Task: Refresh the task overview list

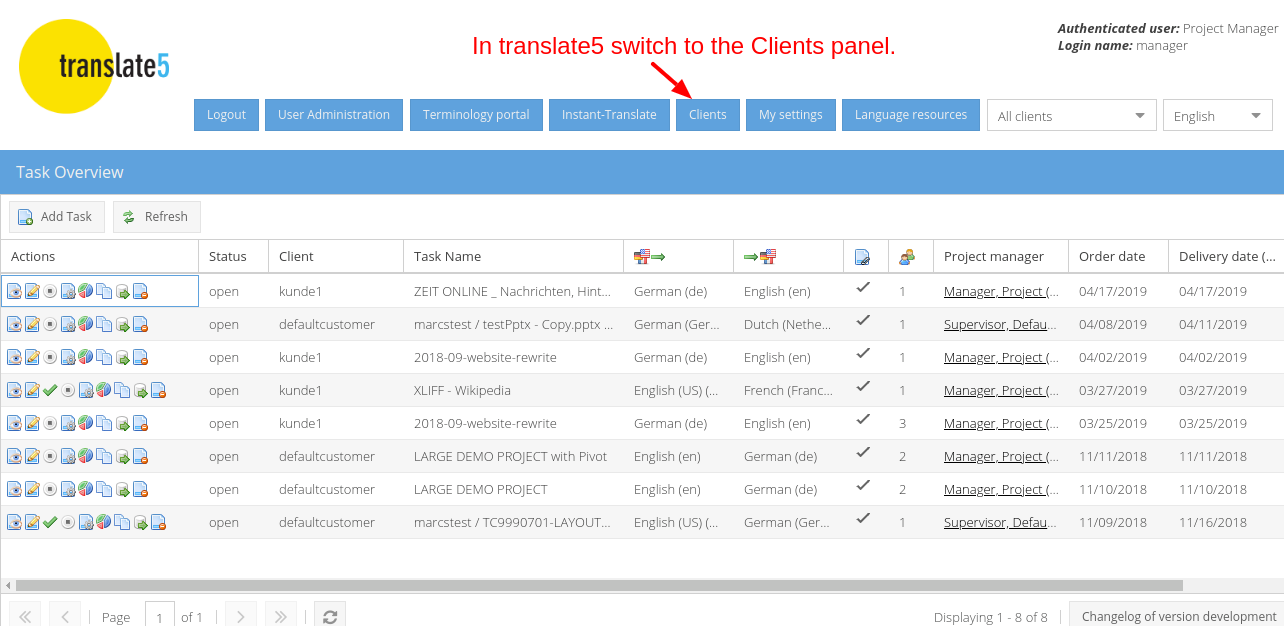Action: click(157, 217)
